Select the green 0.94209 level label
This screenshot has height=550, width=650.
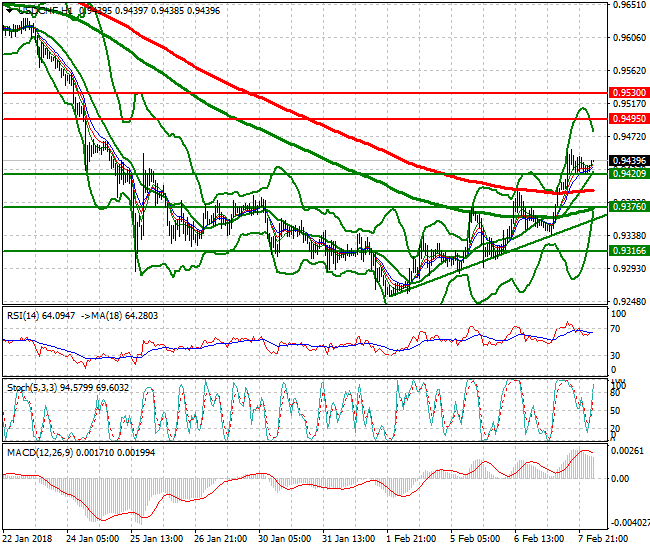coord(629,174)
